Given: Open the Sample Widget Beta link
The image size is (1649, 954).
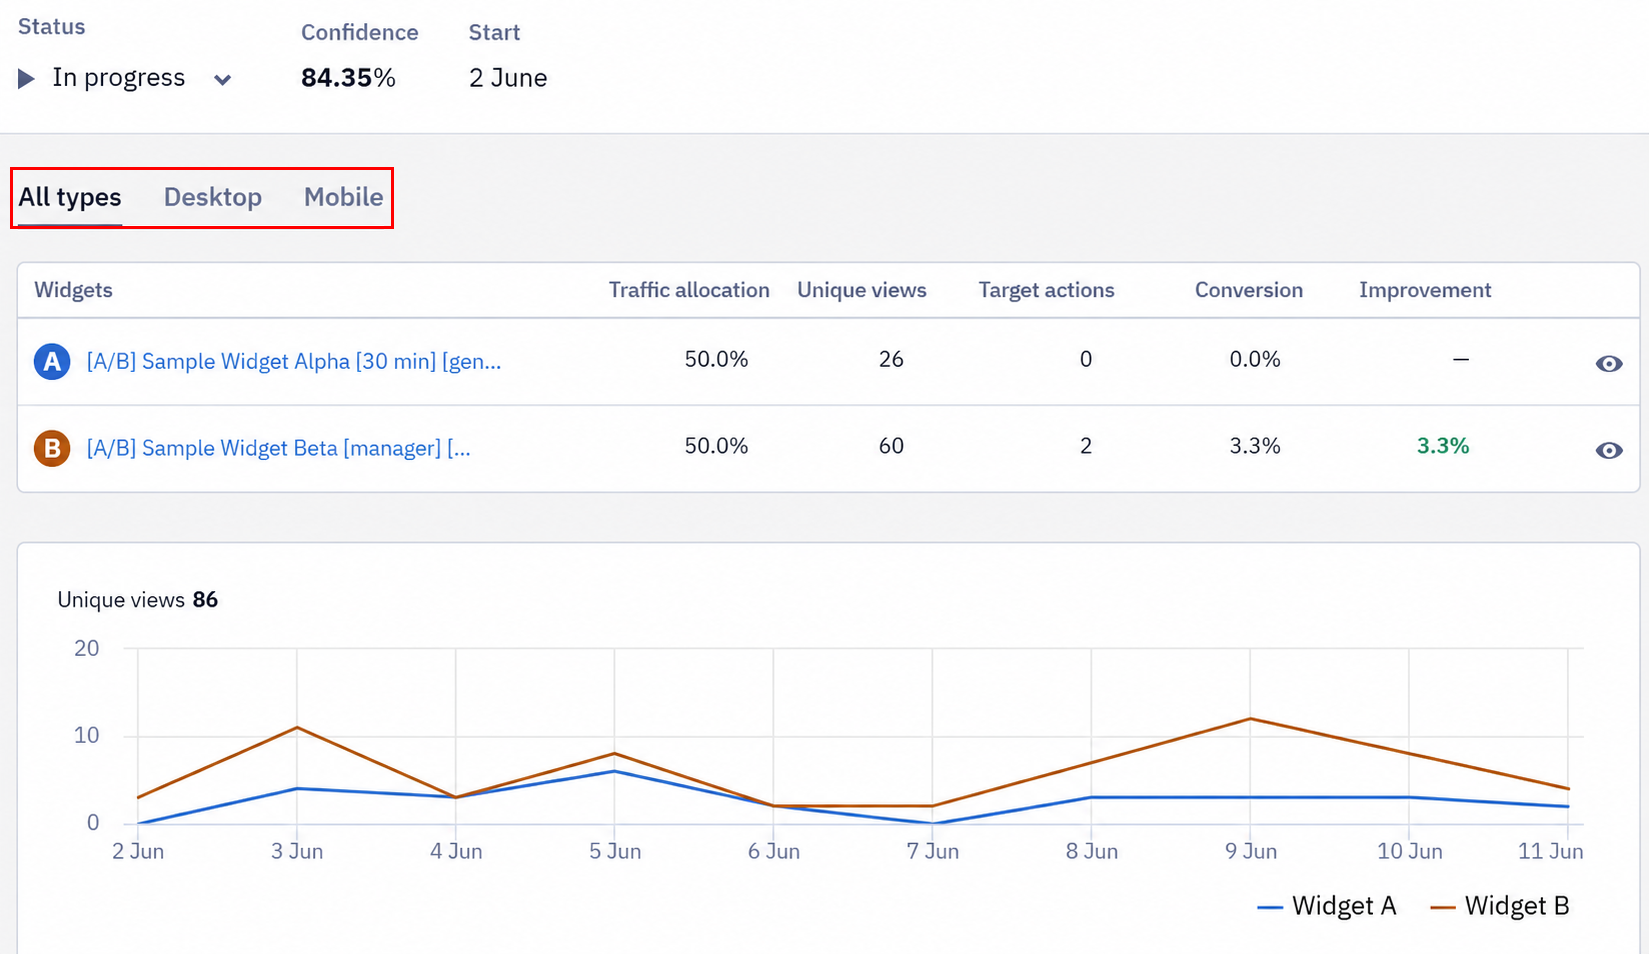Looking at the screenshot, I should (279, 448).
